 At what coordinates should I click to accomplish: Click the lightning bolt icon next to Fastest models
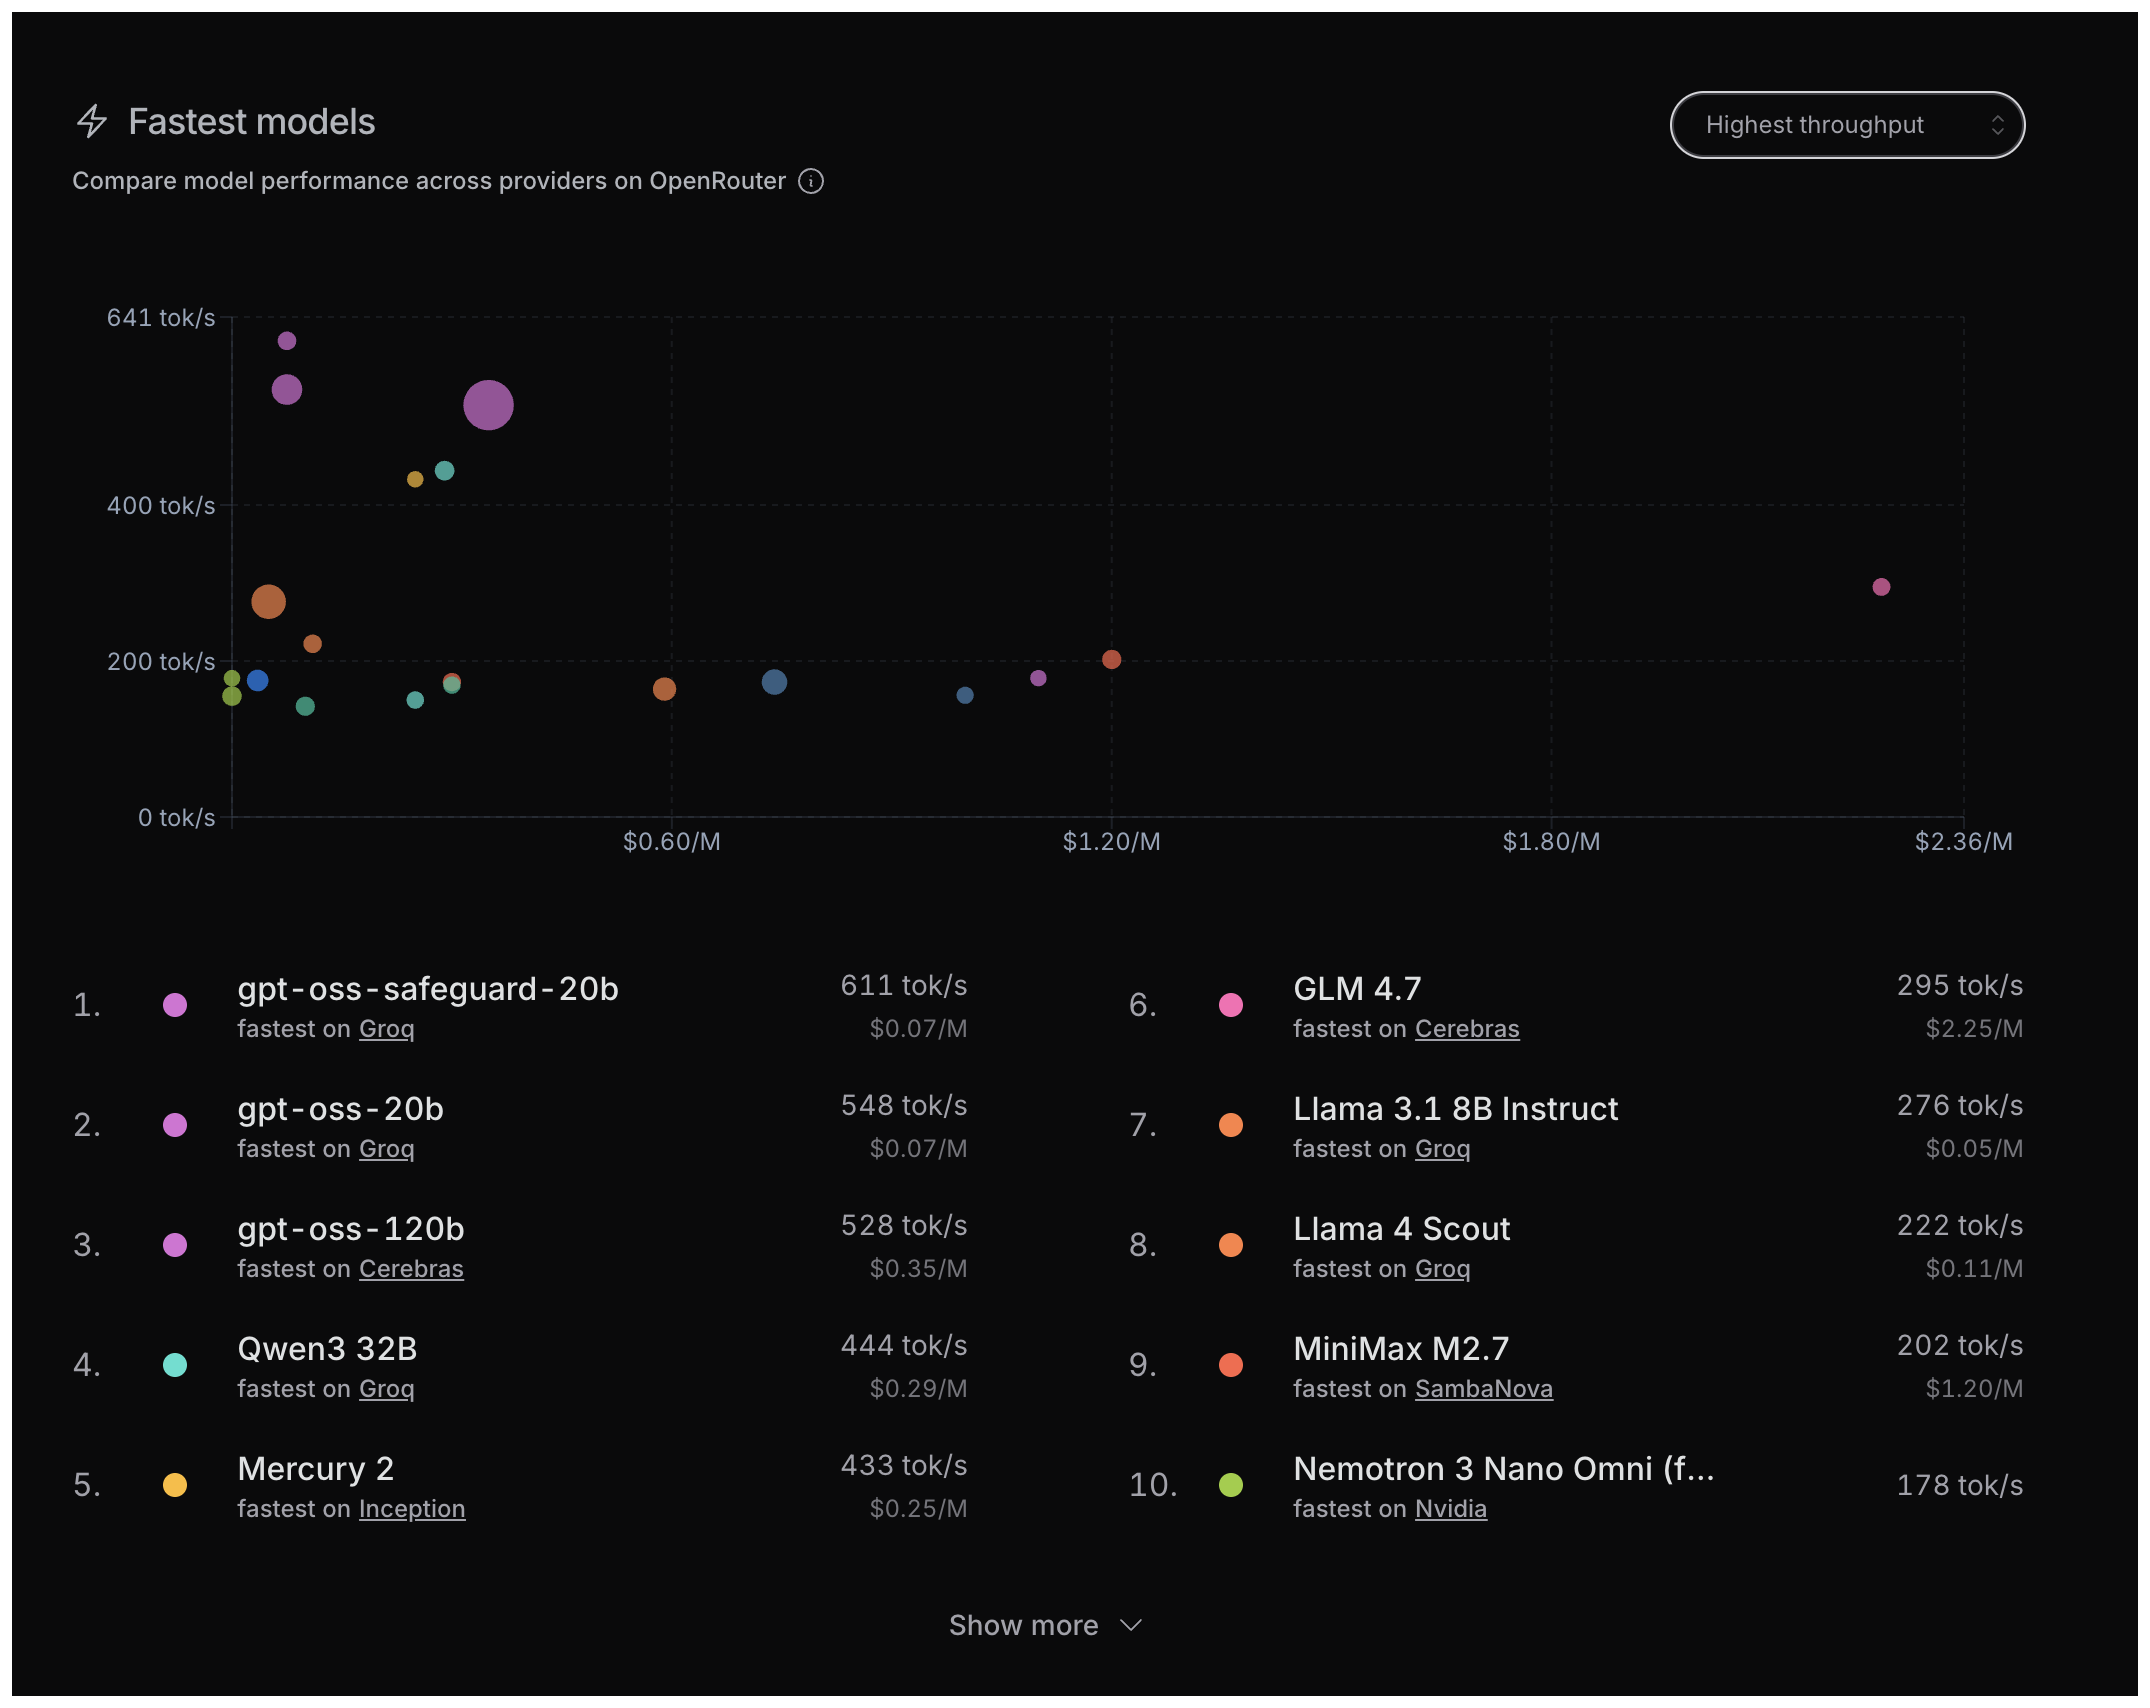coord(92,122)
